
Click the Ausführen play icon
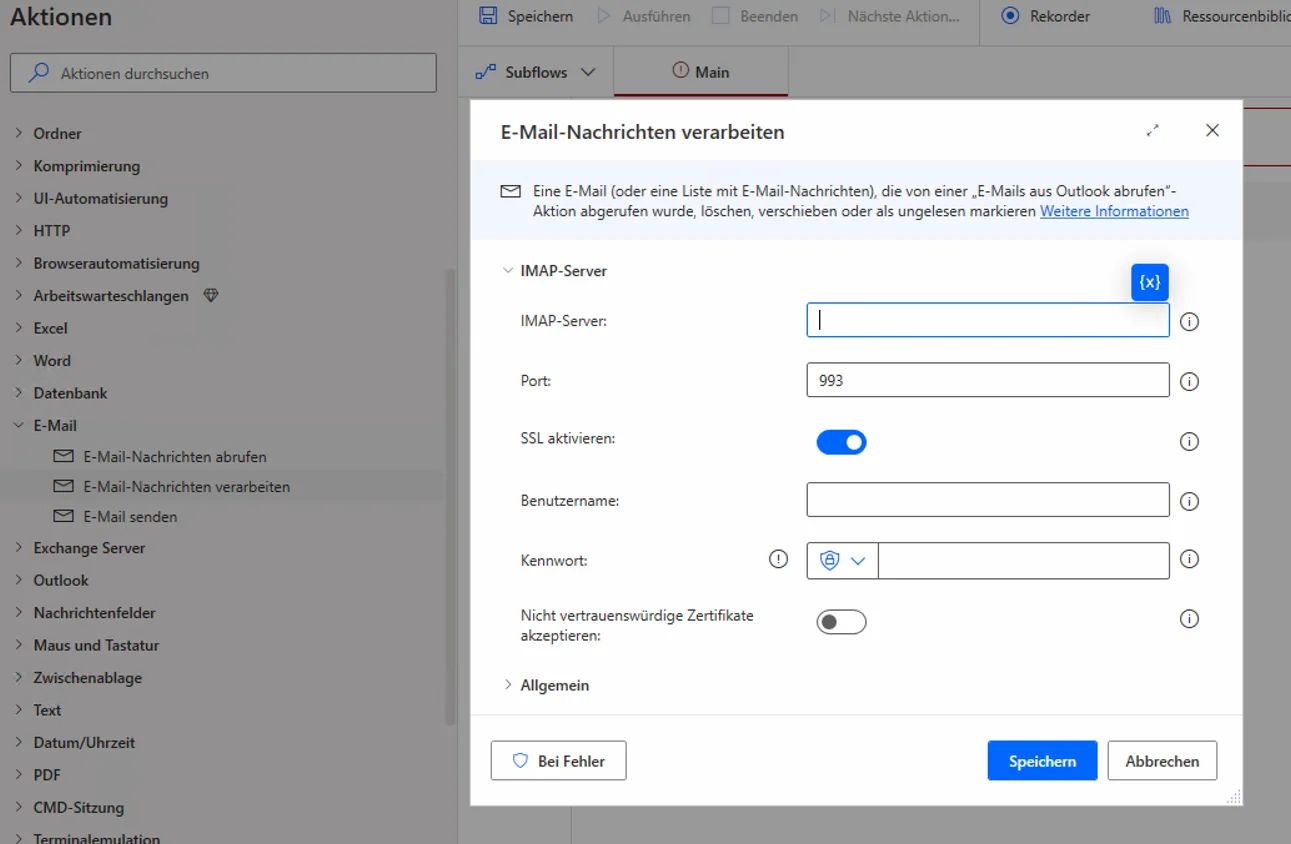click(x=604, y=16)
